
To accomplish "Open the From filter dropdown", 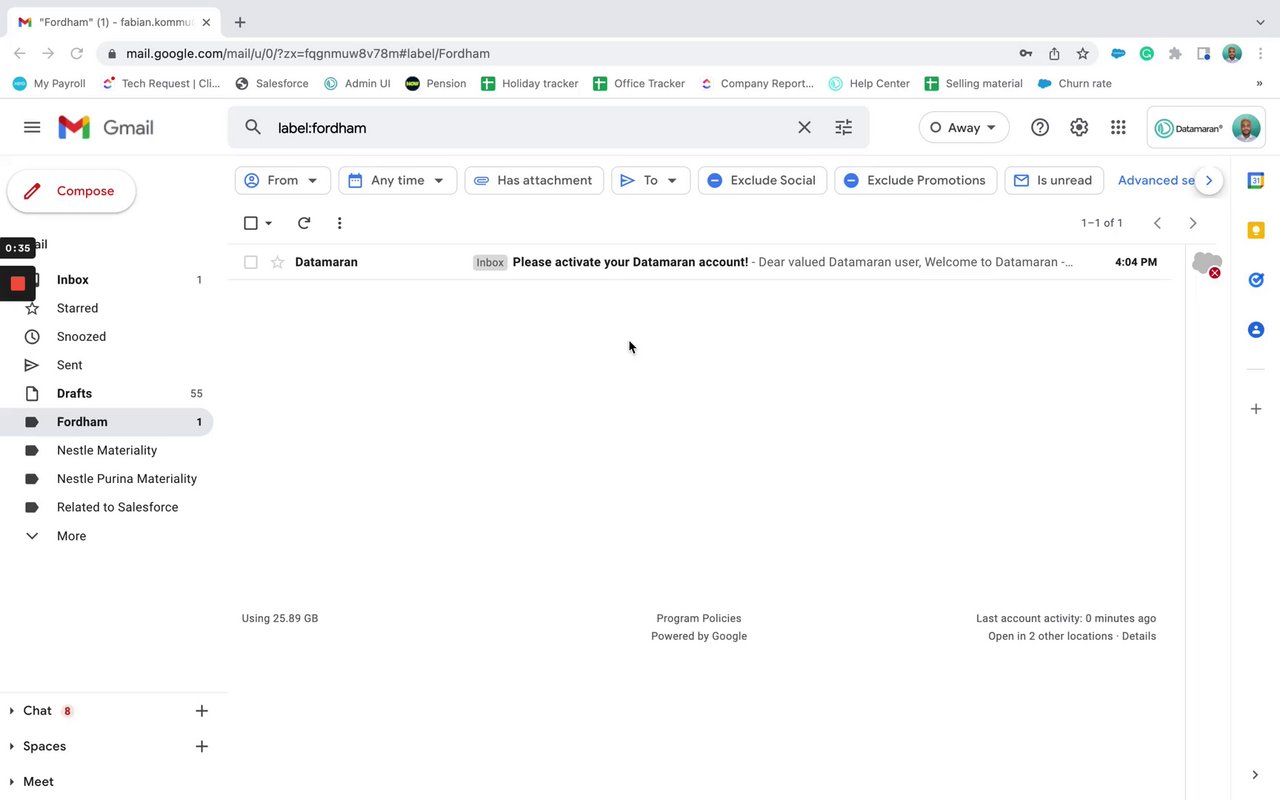I will pos(282,180).
